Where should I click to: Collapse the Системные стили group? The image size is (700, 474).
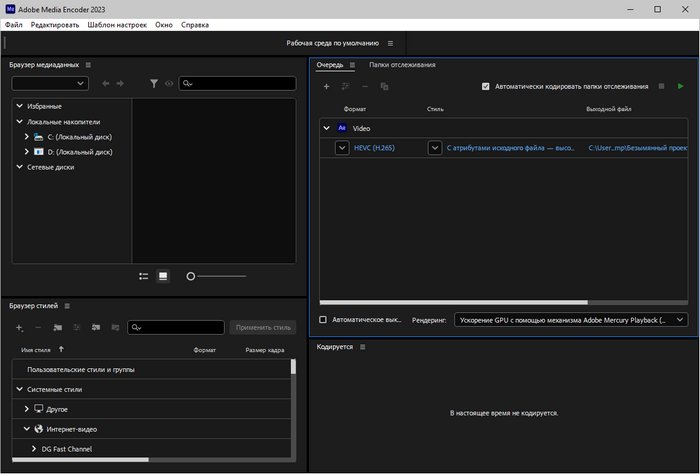tap(19, 389)
